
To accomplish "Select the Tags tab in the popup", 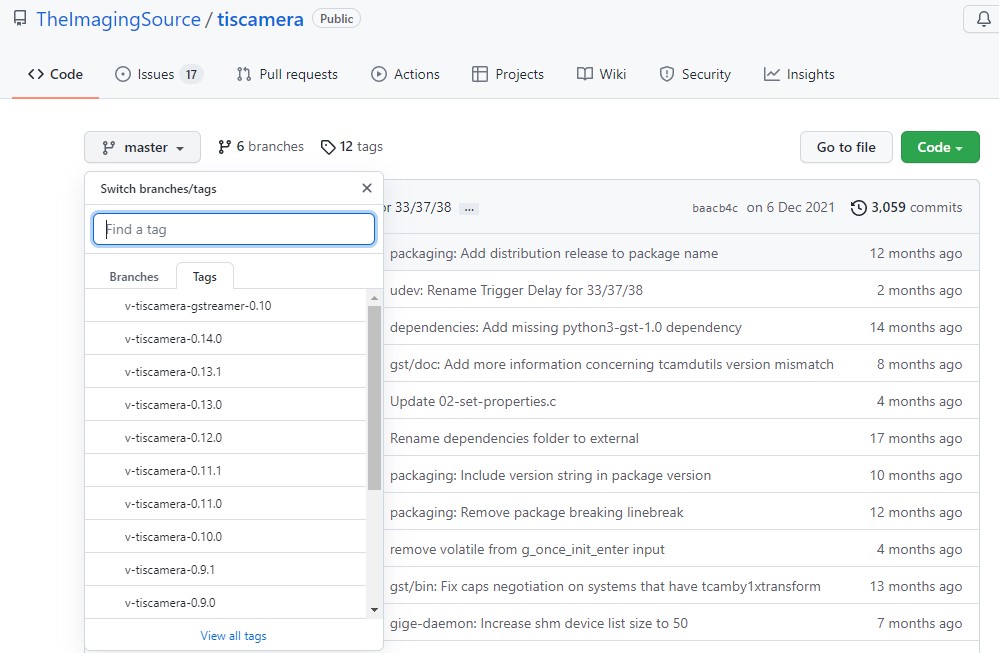I will (x=205, y=276).
